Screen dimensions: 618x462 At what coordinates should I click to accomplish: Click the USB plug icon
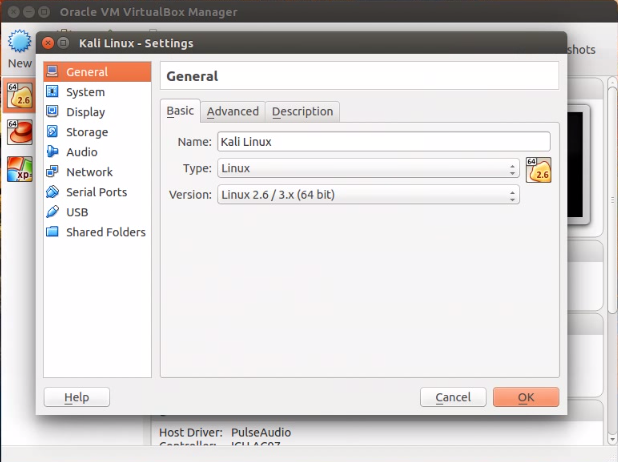point(52,212)
